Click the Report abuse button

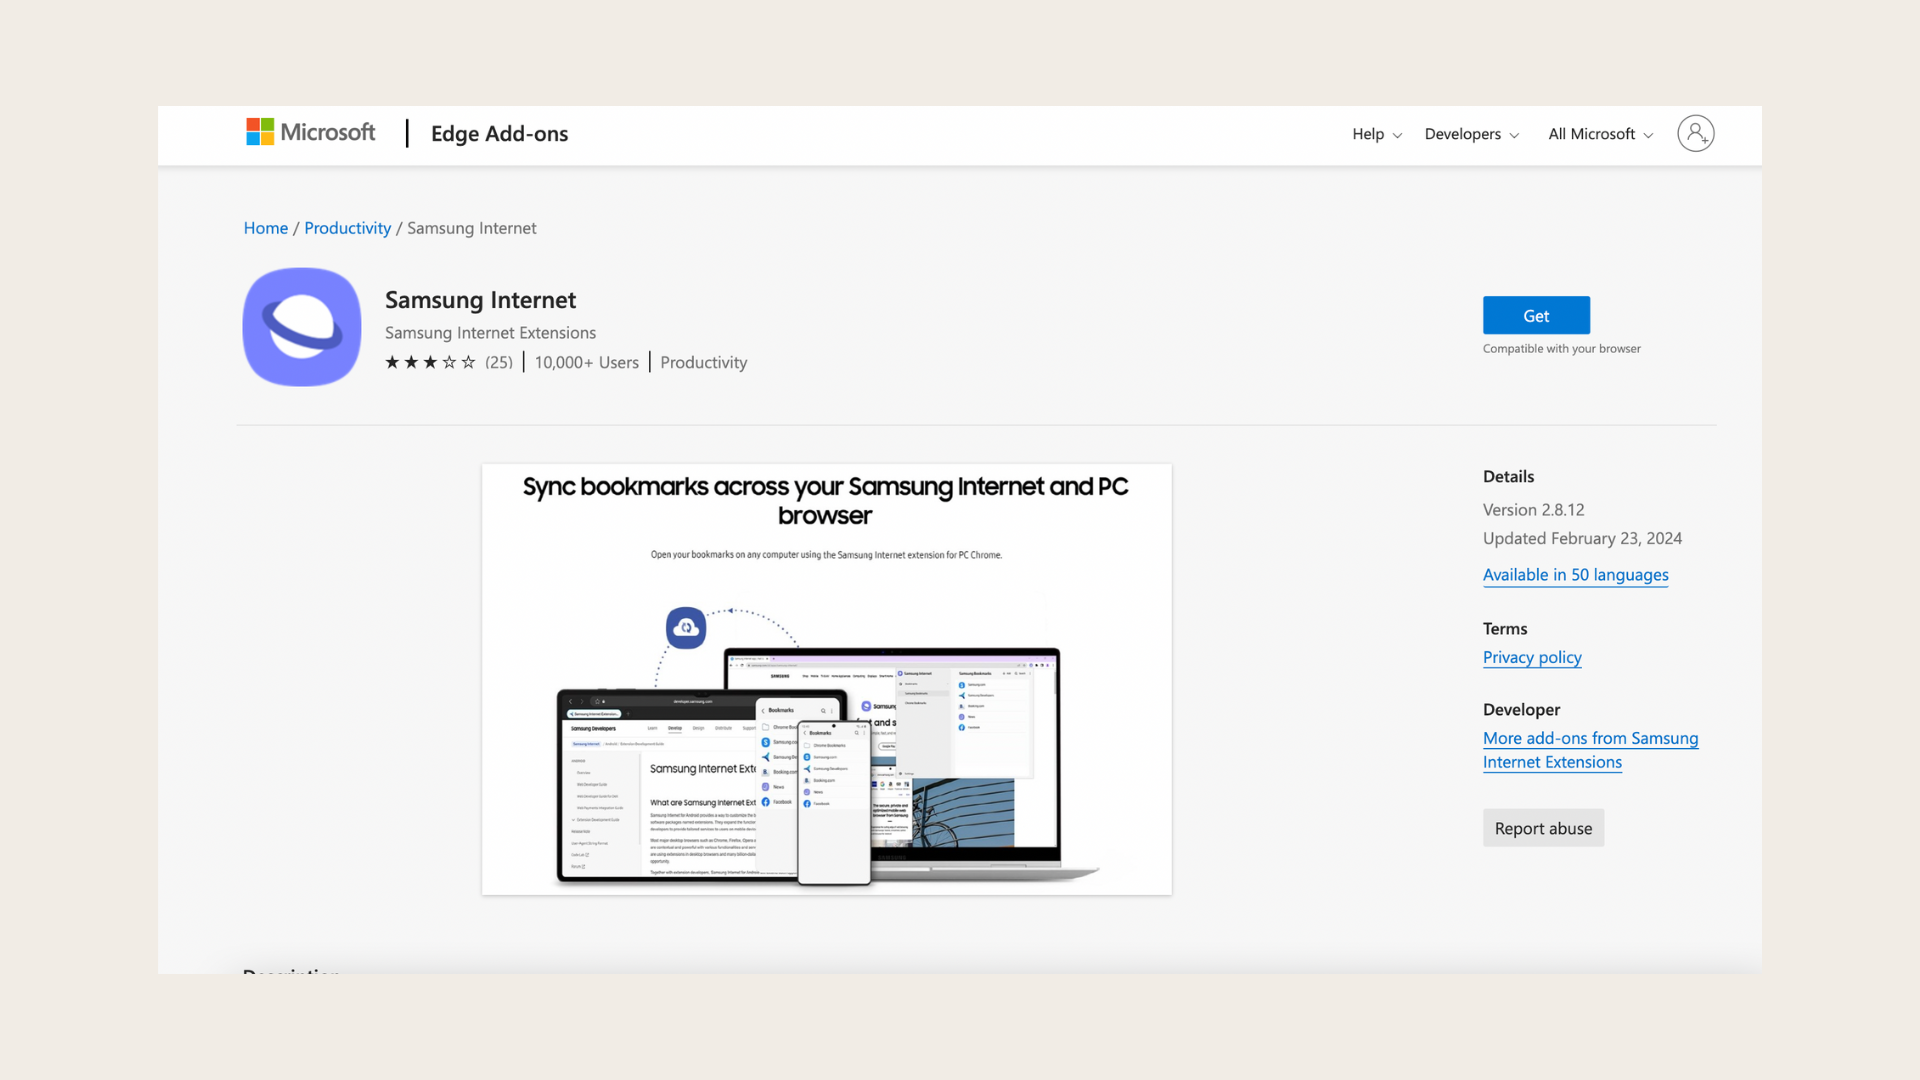(1543, 828)
